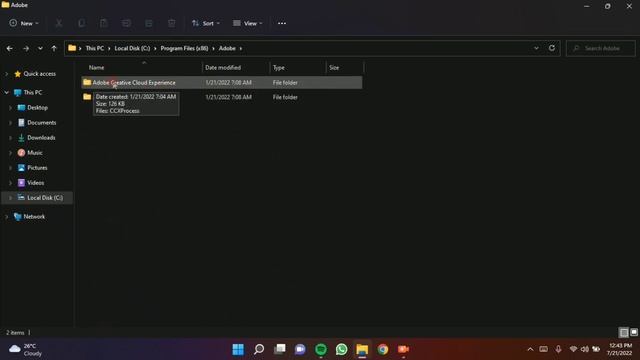Click 1/21/2022 7:08 AM in first row
The height and width of the screenshot is (360, 640).
click(x=228, y=82)
